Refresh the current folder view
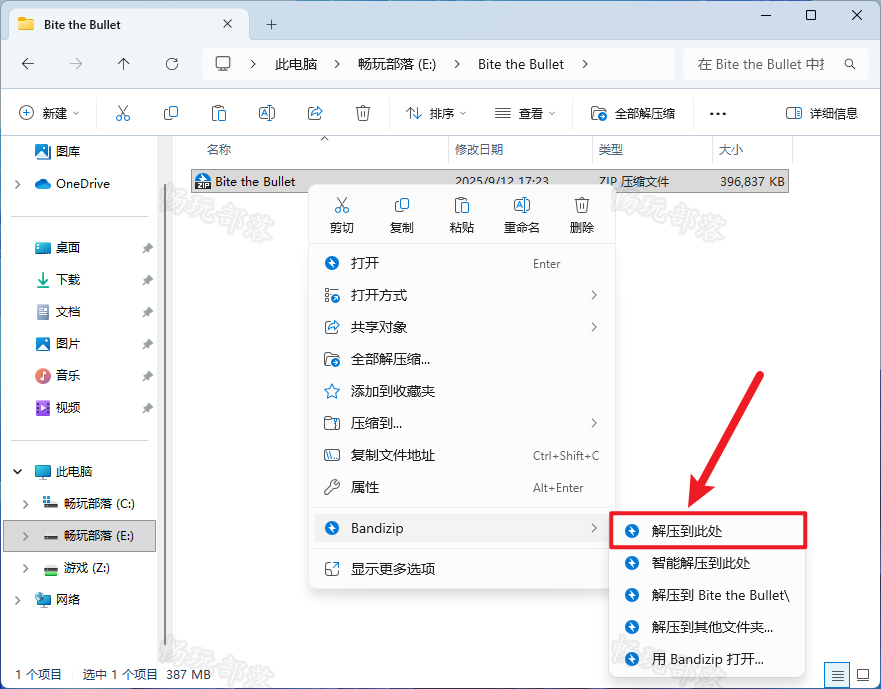Viewport: 881px width, 689px height. 172,64
